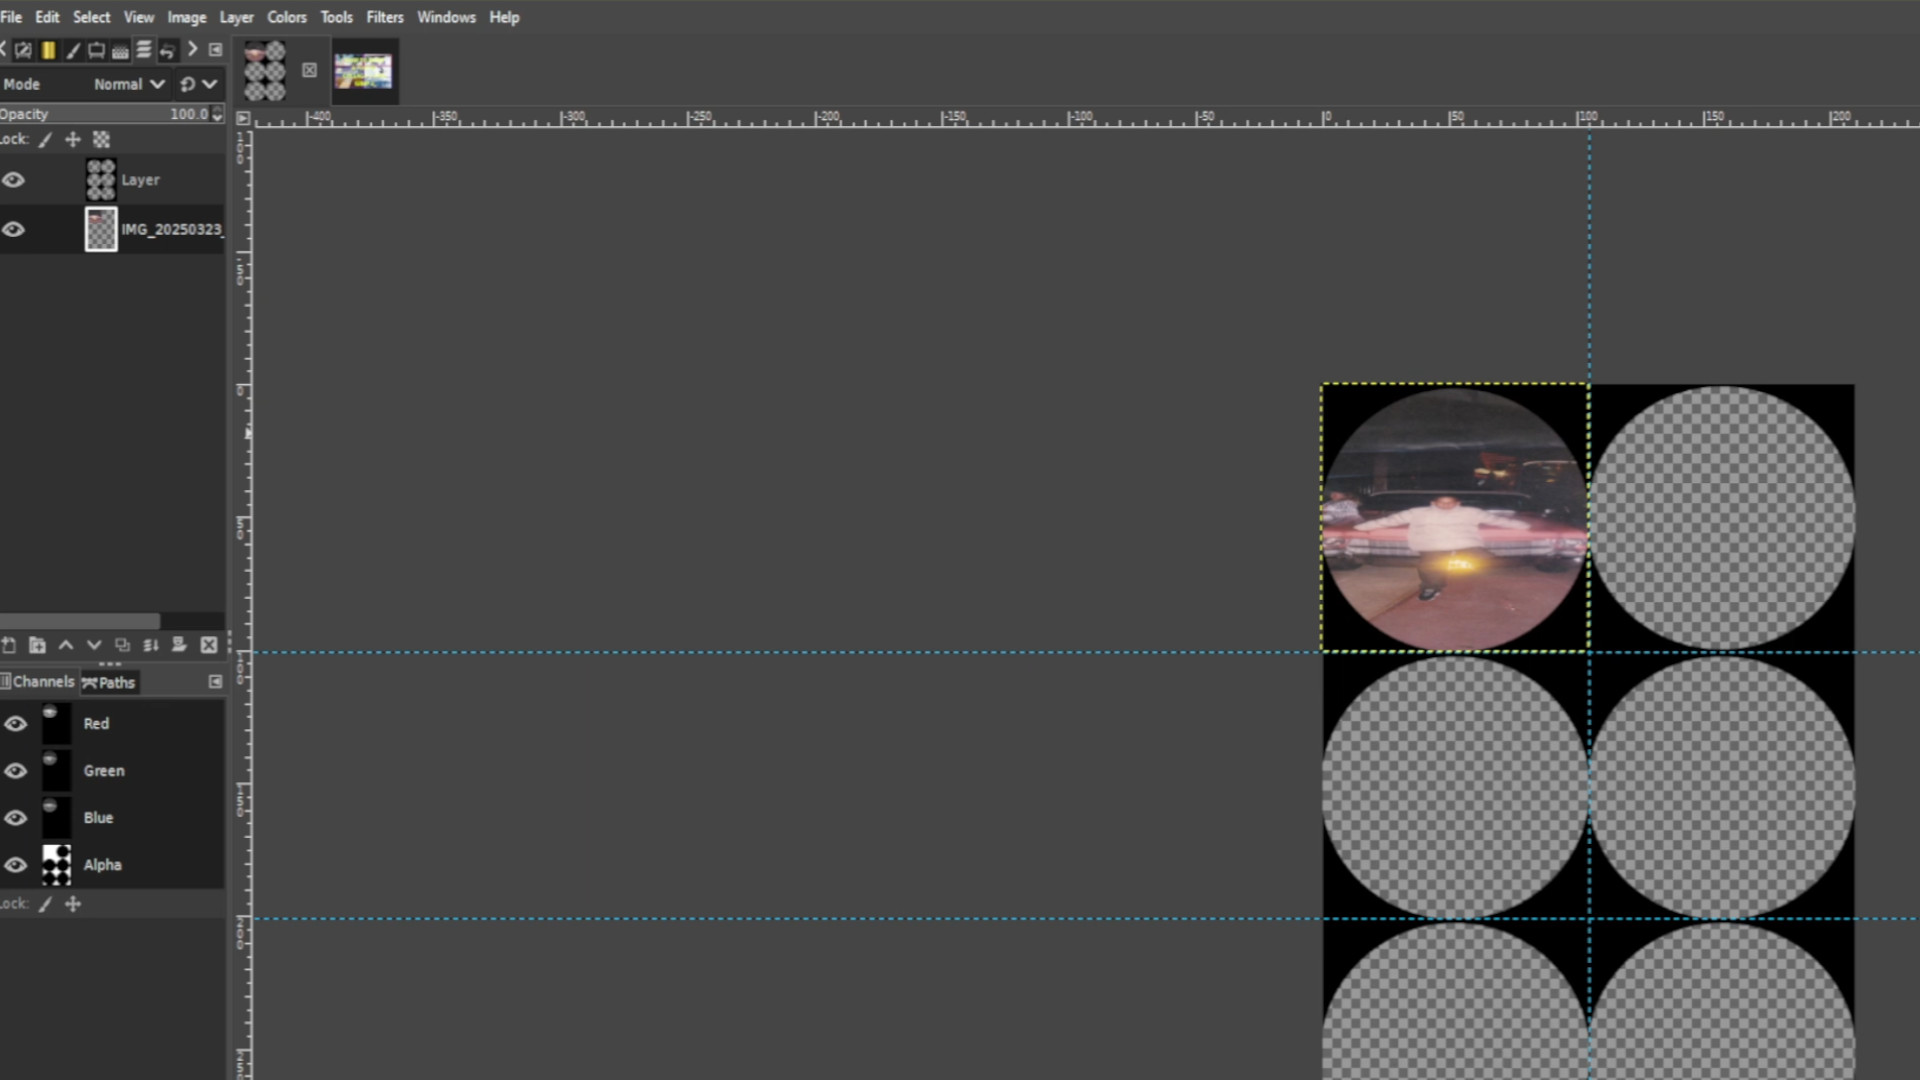Screen dimensions: 1920x1080
Task: Toggle channel position lock icon
Action: [73, 904]
